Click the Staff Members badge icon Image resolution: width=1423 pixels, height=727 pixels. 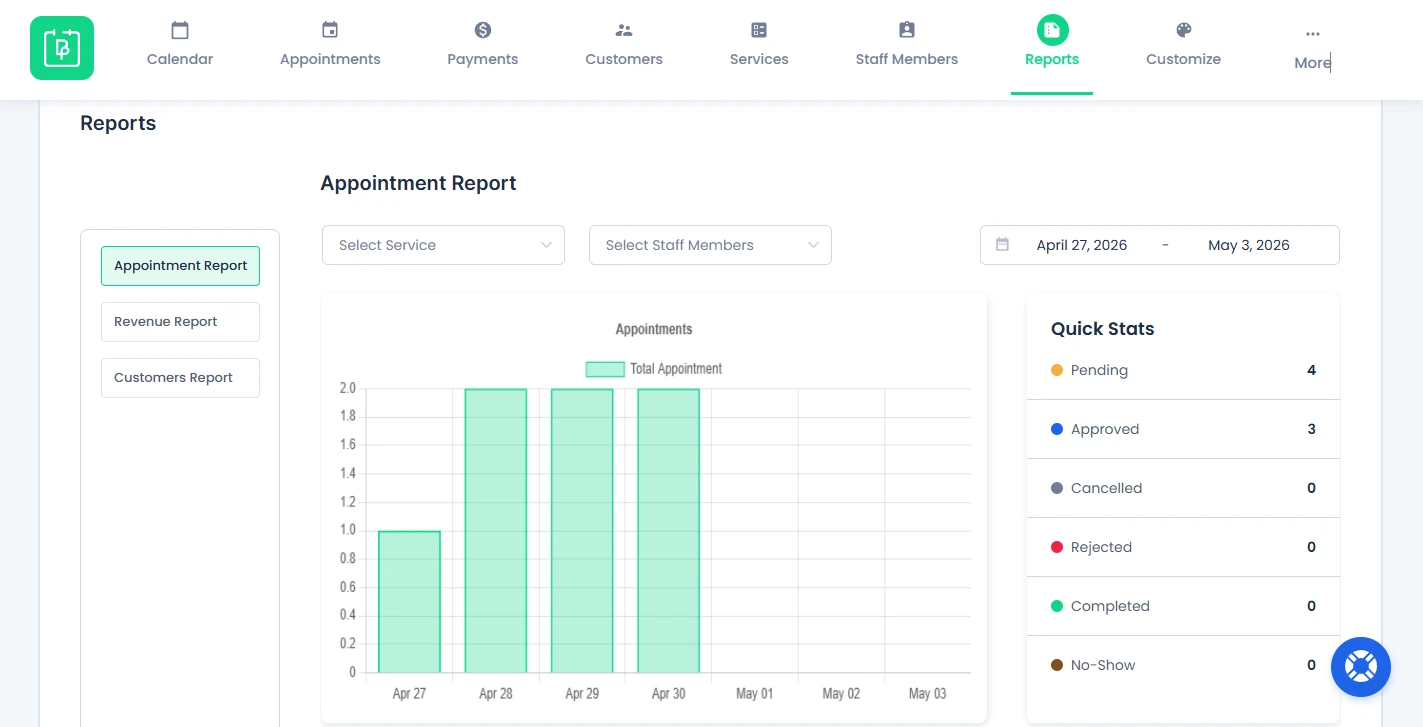pos(907,30)
